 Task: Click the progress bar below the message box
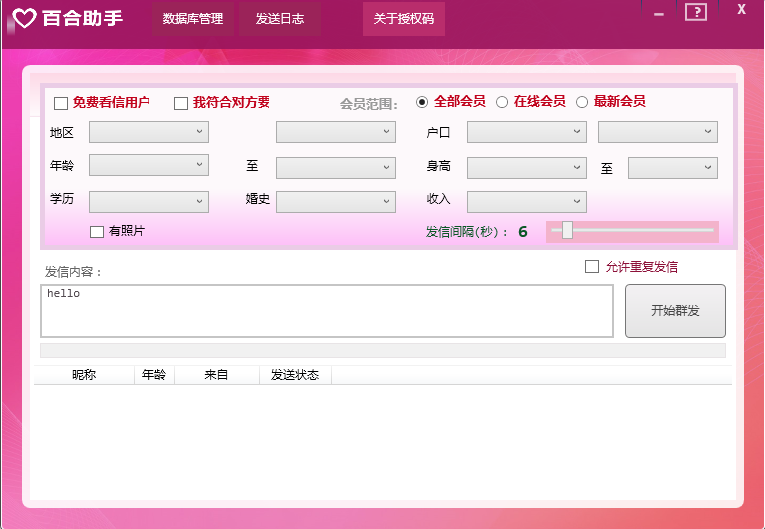tap(382, 350)
